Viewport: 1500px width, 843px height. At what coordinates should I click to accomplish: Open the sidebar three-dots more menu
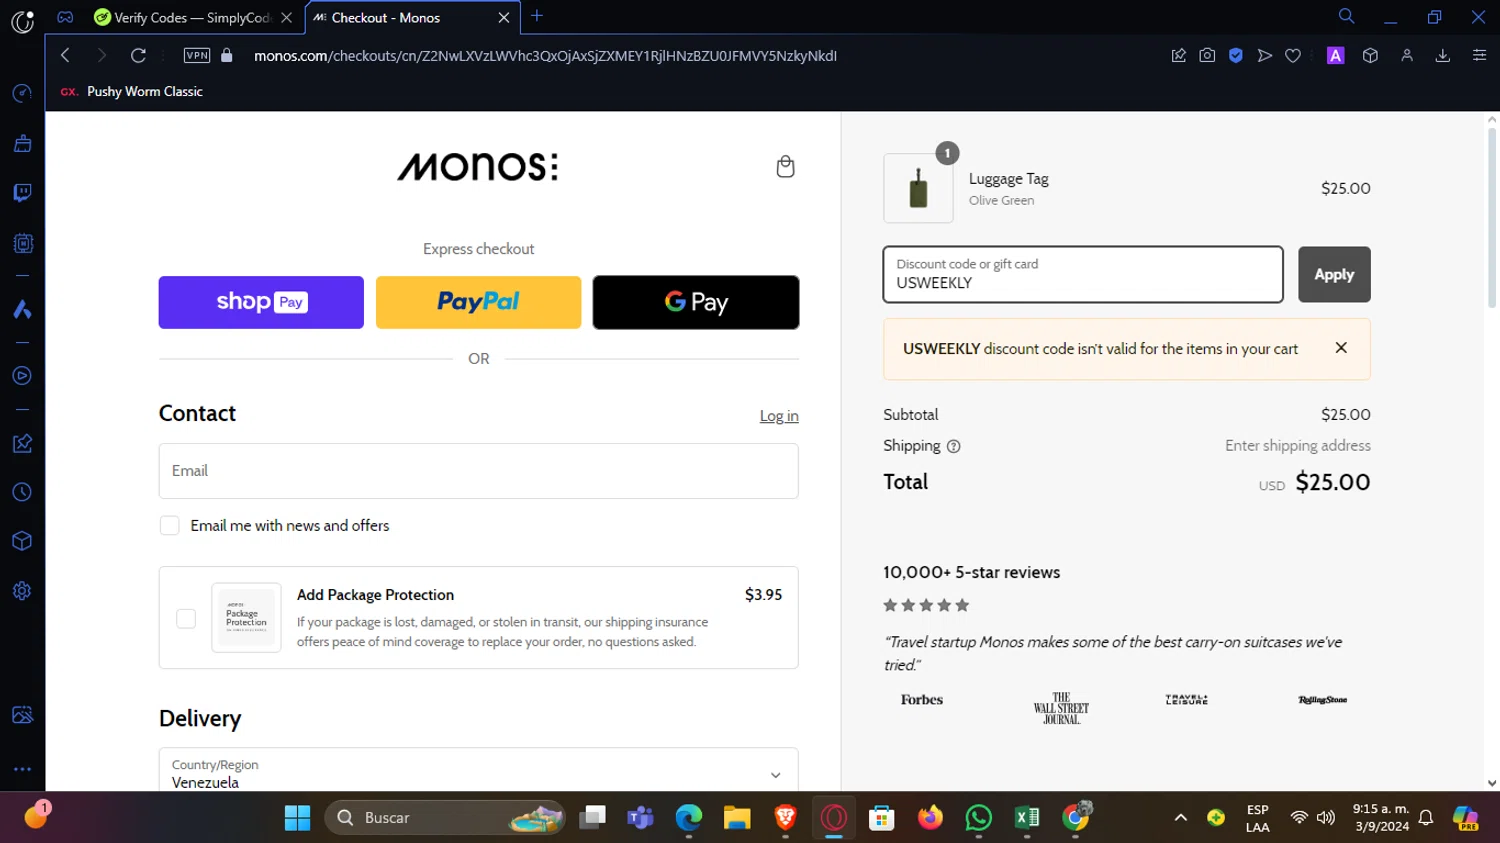point(22,769)
